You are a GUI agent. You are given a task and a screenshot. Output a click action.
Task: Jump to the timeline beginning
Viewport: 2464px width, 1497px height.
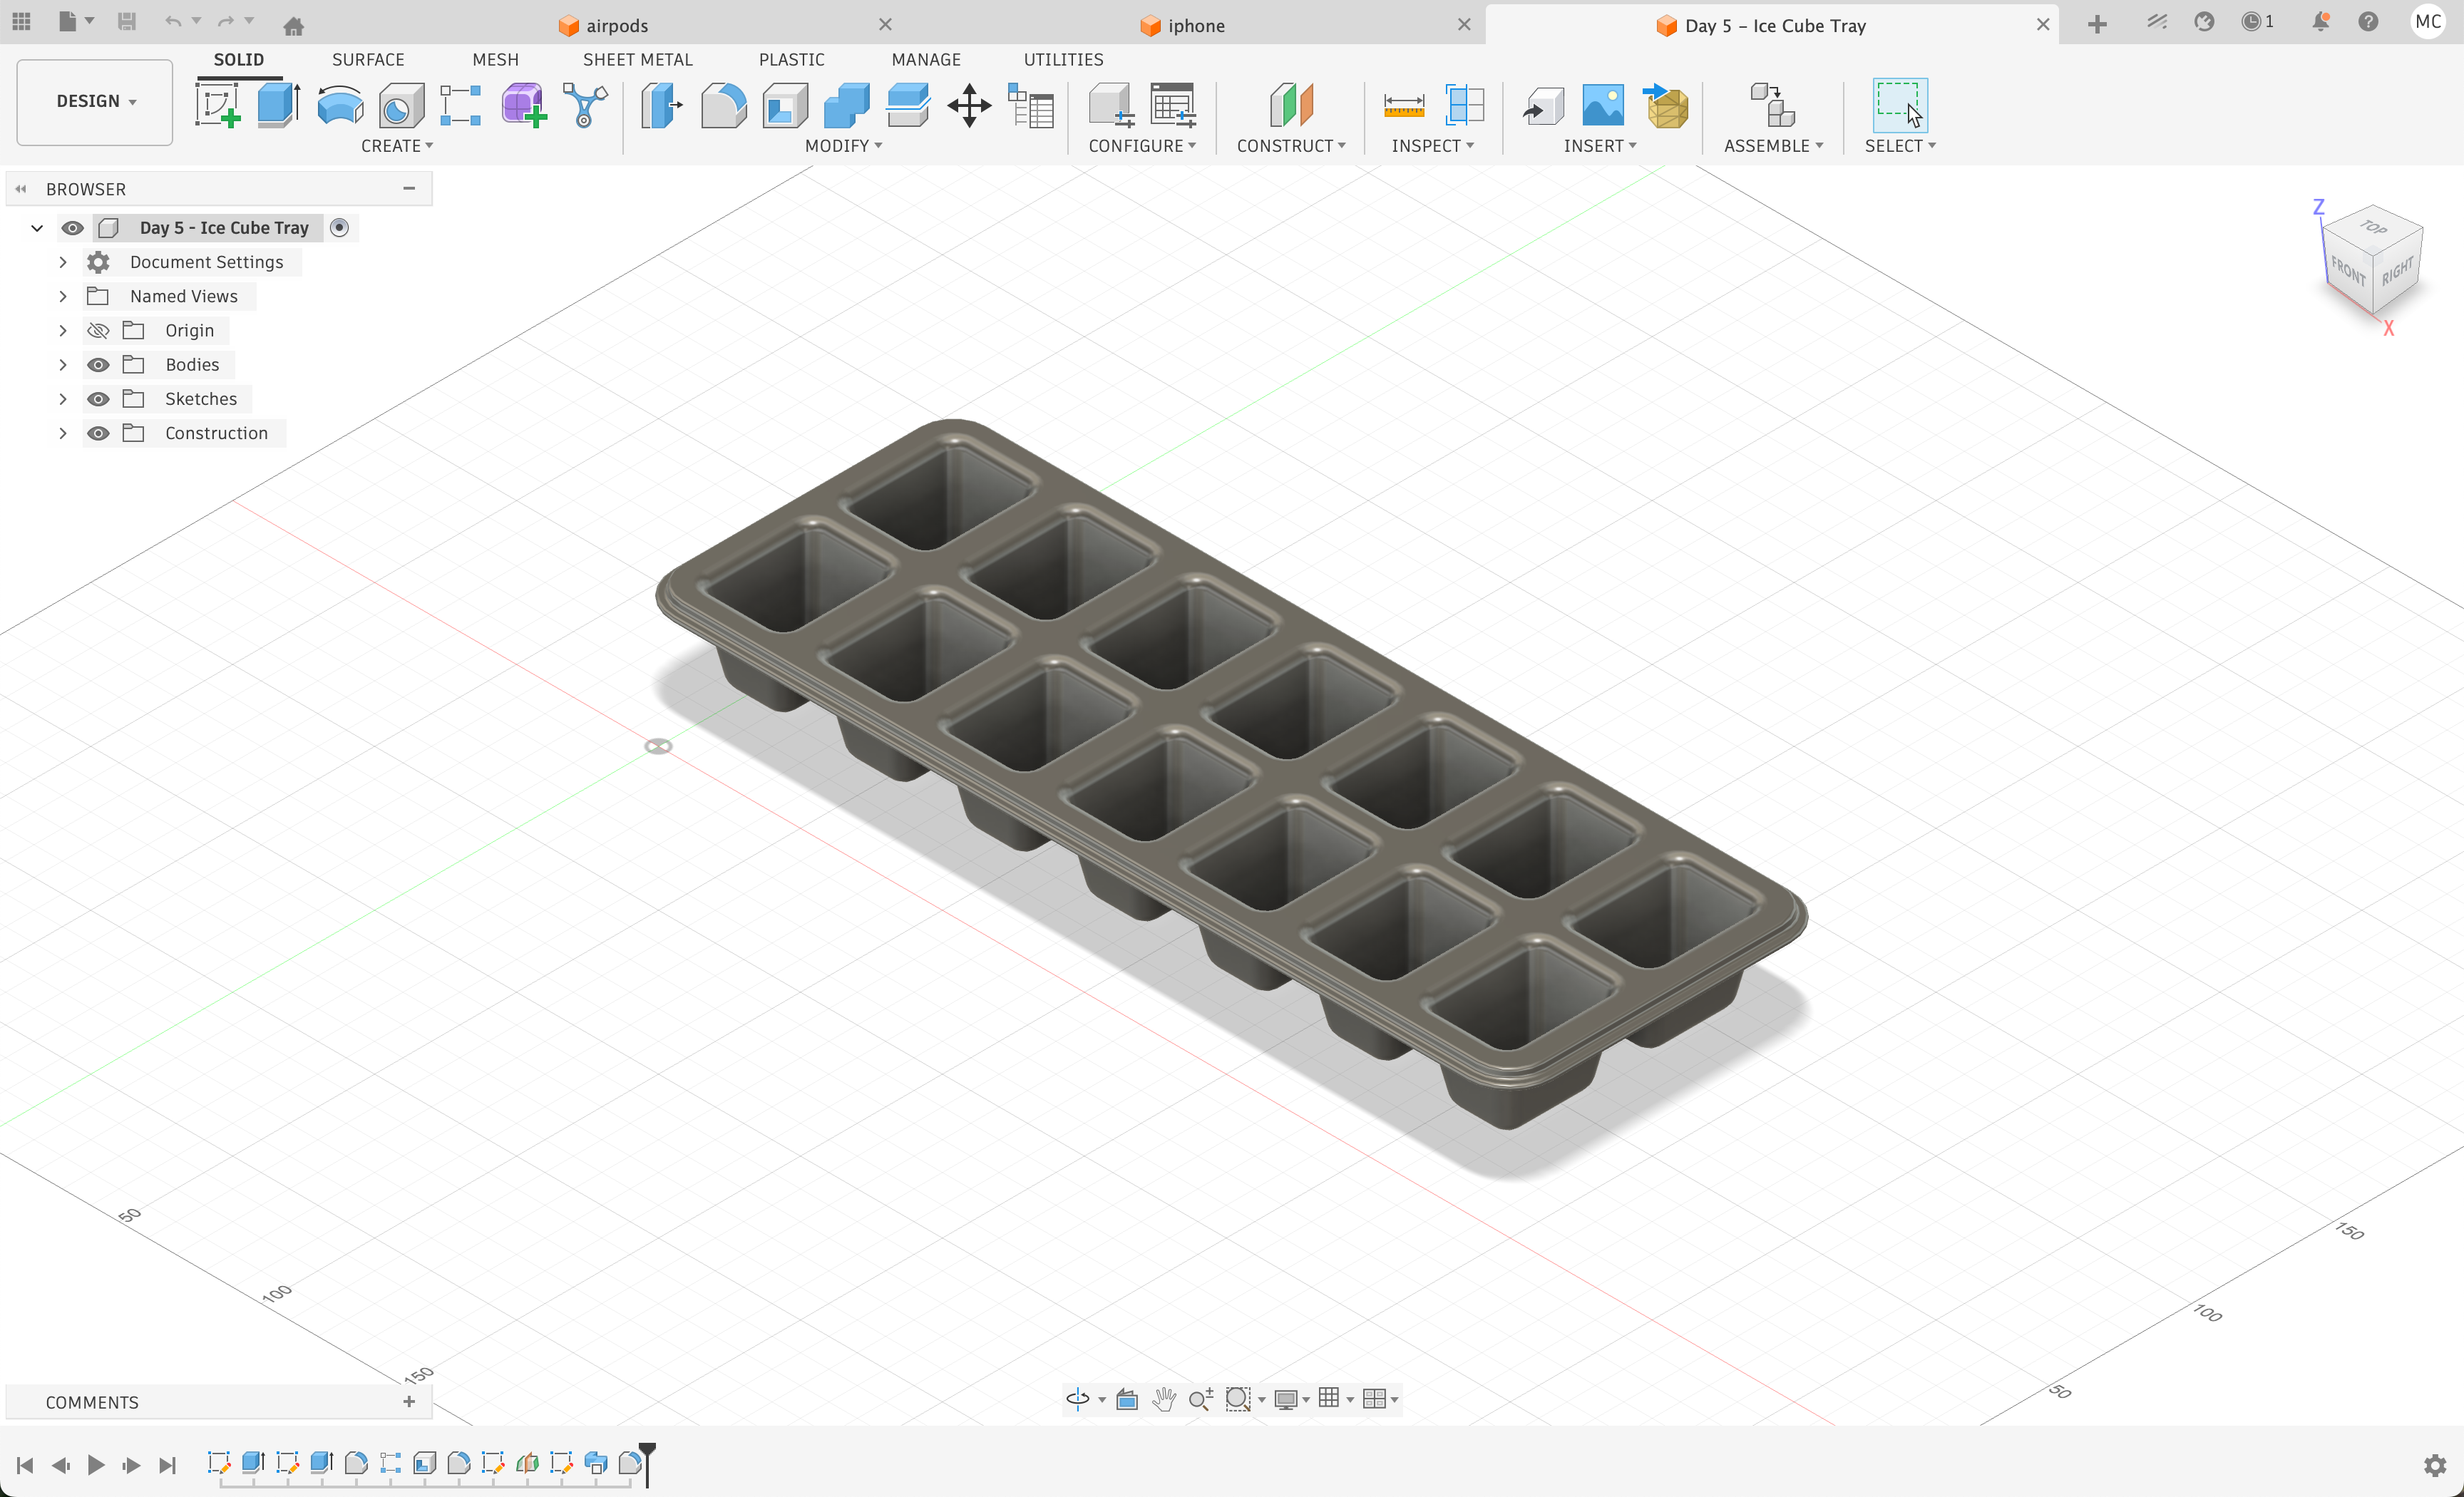point(25,1465)
